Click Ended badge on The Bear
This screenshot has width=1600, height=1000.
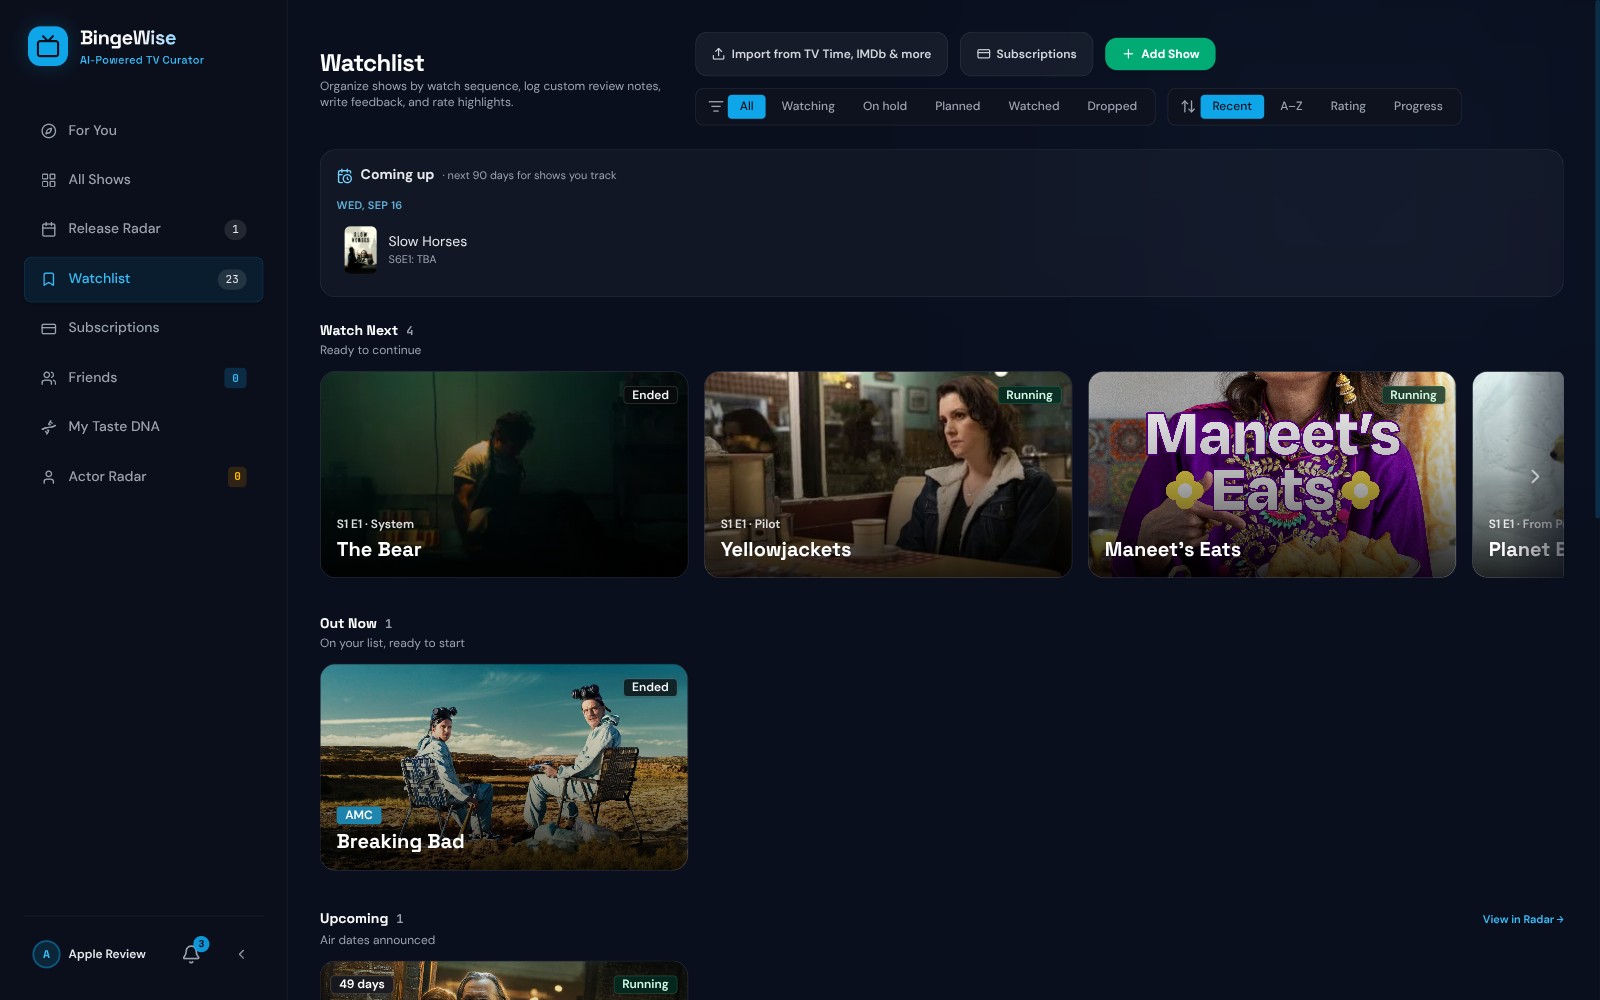(650, 395)
